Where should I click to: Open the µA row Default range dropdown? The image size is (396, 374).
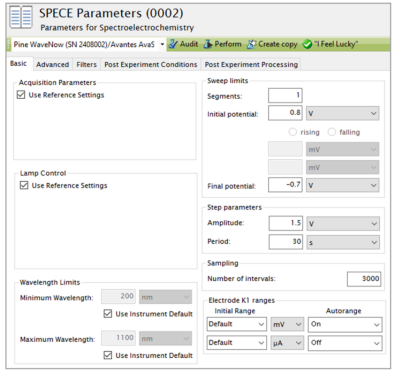[236, 343]
